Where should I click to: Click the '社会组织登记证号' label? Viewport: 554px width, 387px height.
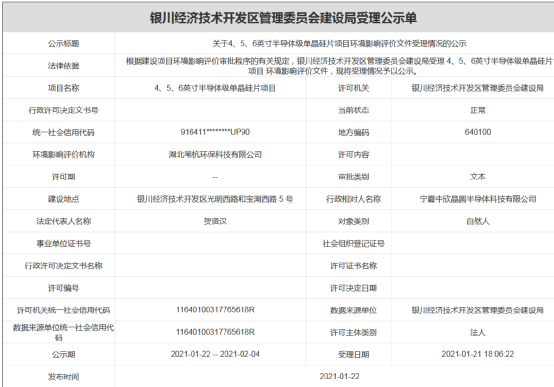click(x=354, y=244)
